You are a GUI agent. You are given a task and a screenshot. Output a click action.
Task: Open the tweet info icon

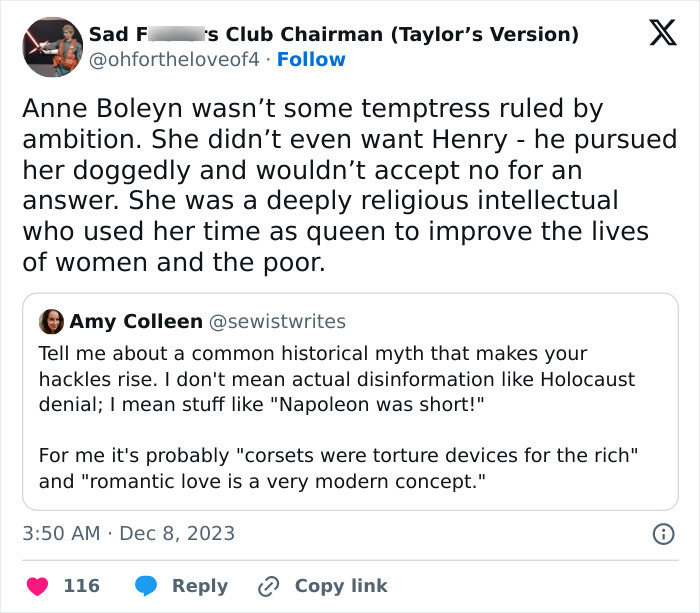pyautogui.click(x=662, y=534)
